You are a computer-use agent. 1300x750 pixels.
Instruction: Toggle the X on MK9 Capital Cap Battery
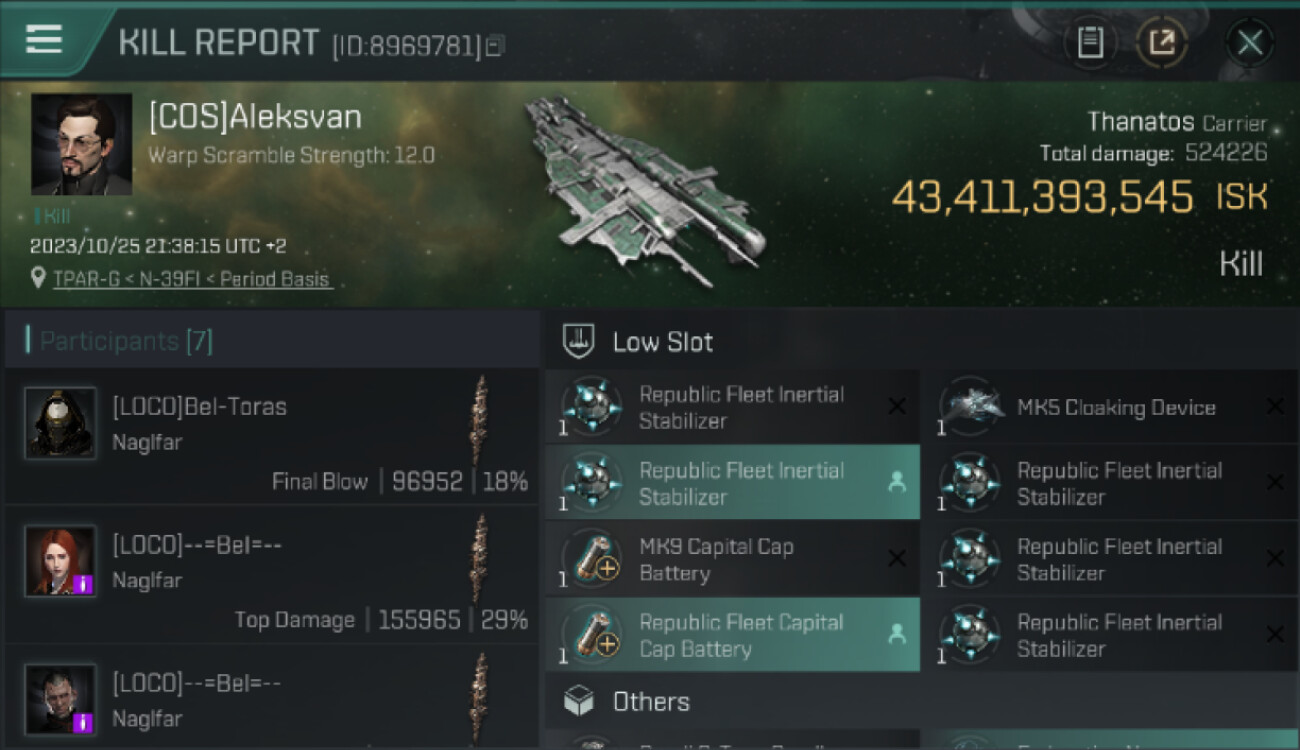(x=897, y=559)
